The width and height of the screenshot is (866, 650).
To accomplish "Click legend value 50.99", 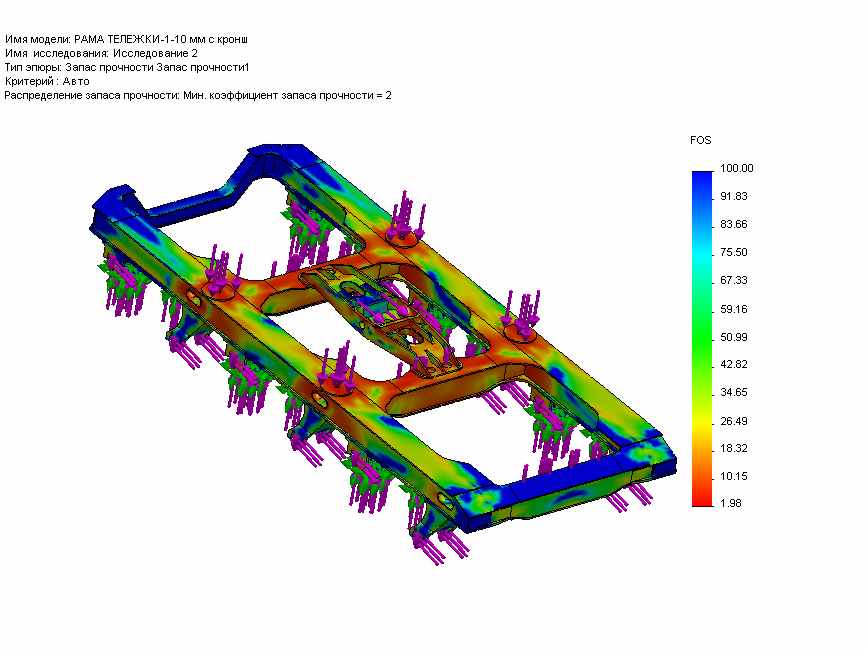I will point(734,337).
